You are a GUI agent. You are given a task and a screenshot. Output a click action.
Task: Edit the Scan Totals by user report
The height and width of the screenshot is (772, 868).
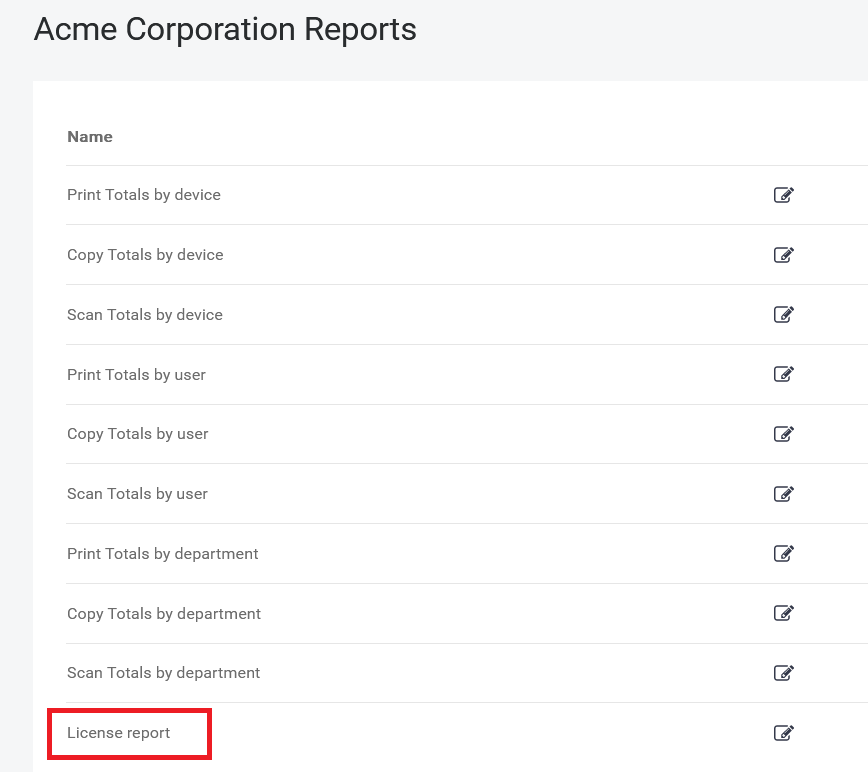(784, 493)
